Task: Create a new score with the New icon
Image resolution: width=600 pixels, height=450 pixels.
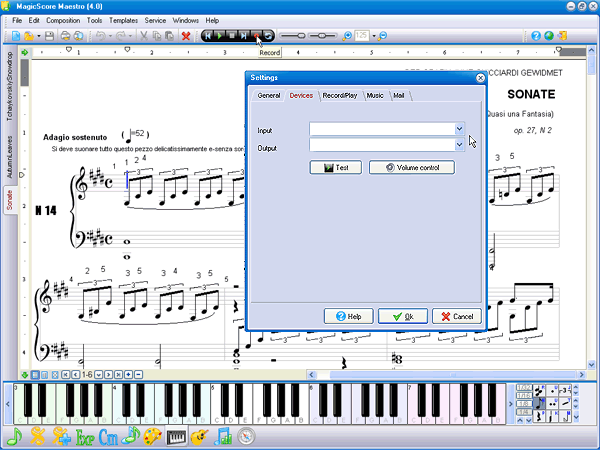Action: [16, 36]
